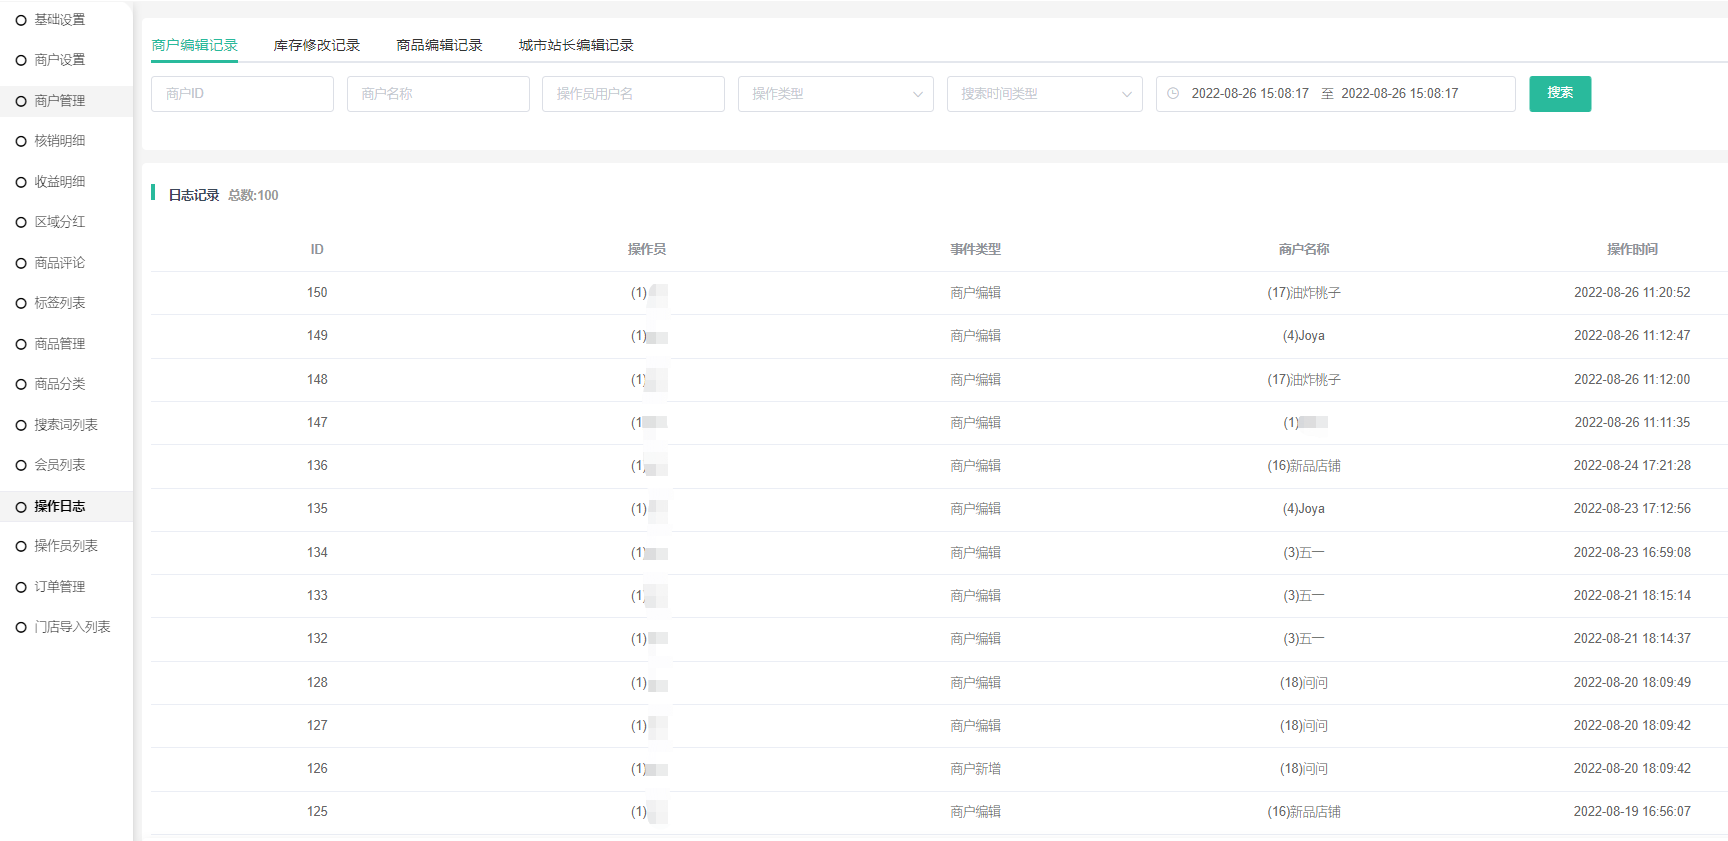Viewport: 1728px width, 841px height.
Task: Select the circle icon next to 门店导入列表
Action: click(21, 628)
